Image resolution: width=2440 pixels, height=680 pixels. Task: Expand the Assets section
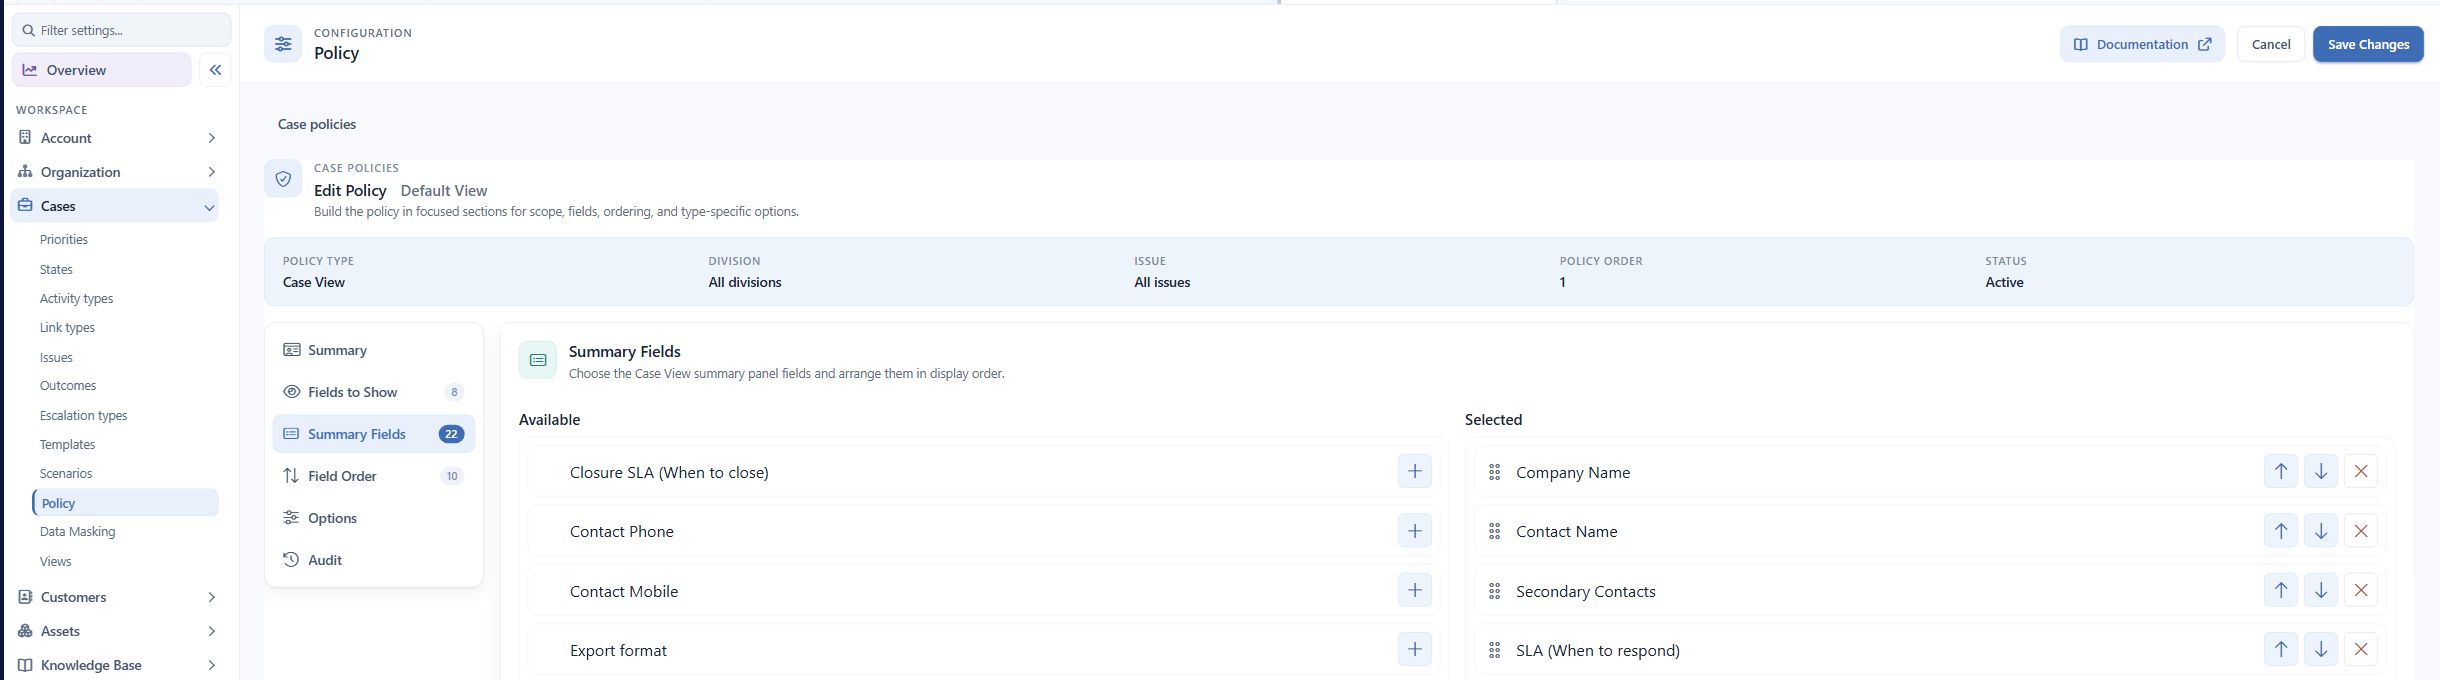coord(116,631)
